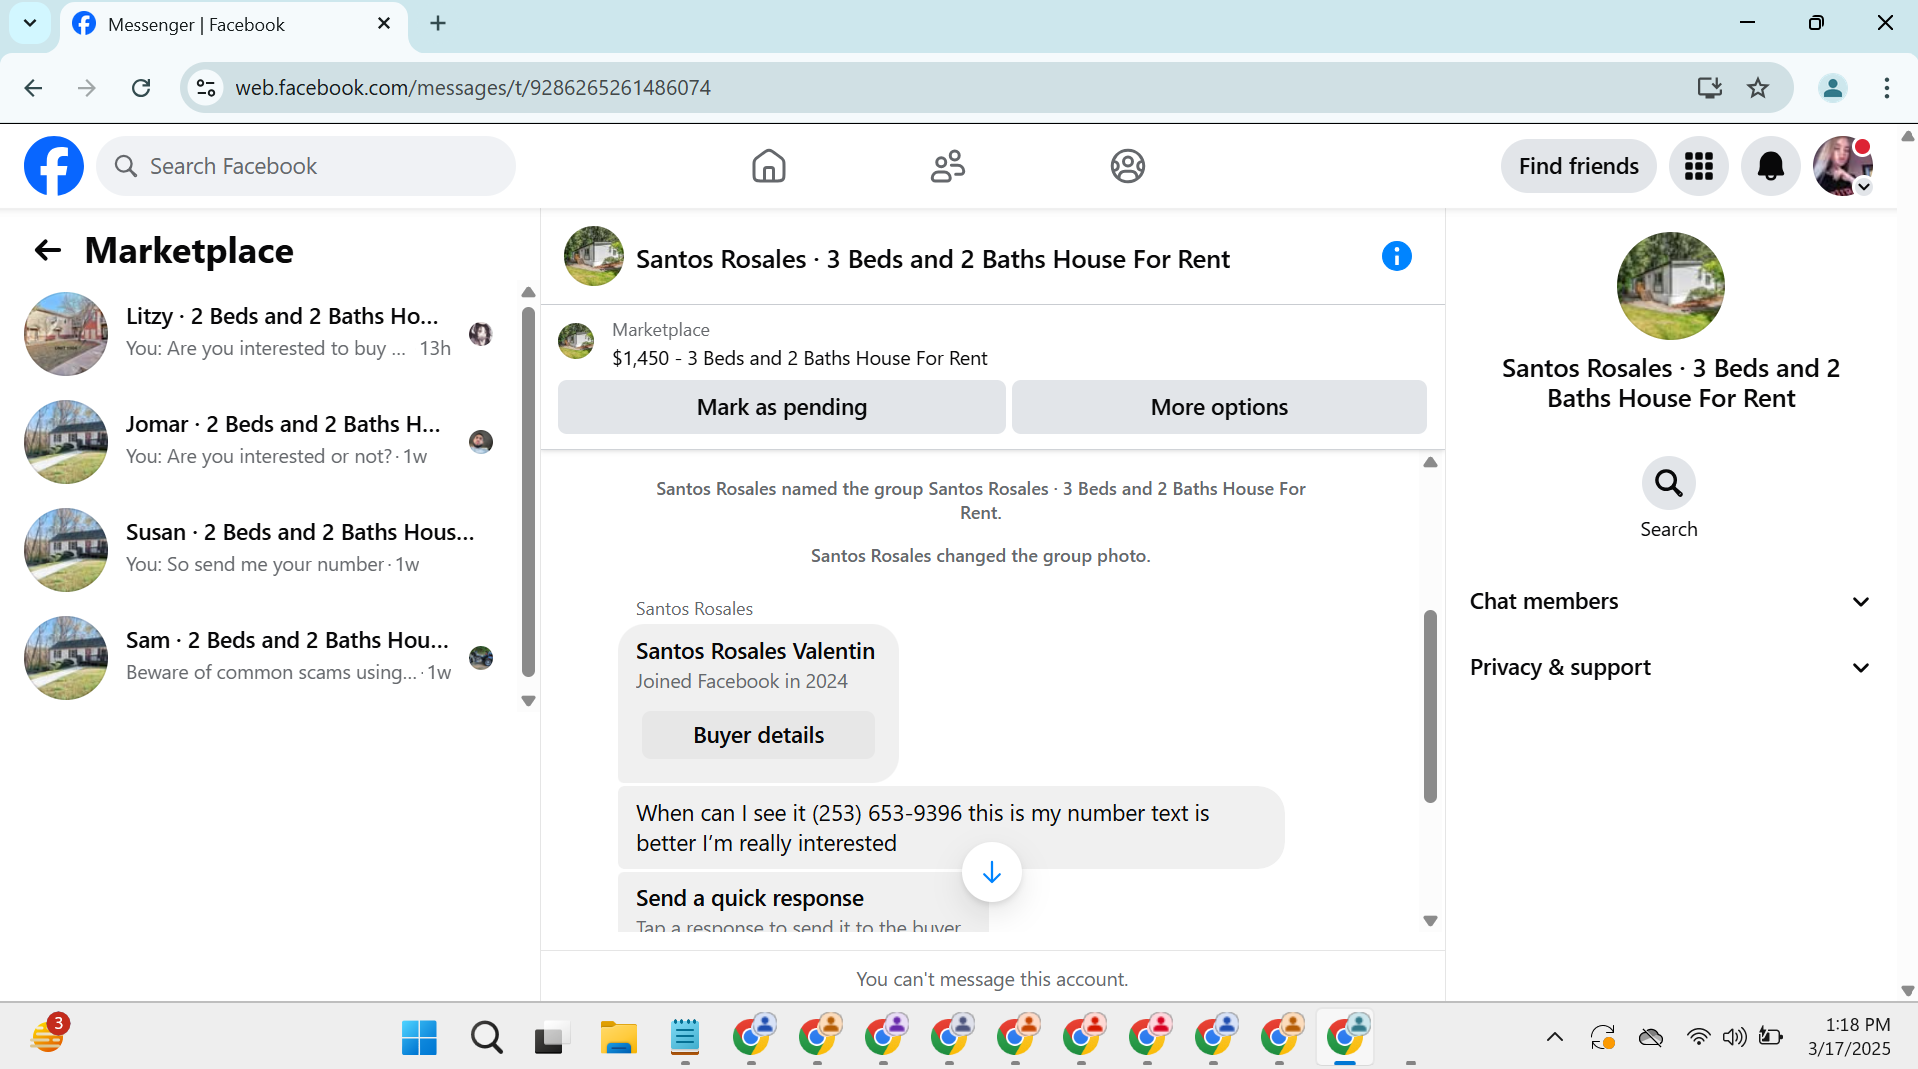Click Jomar's small profile avatar

click(x=481, y=442)
